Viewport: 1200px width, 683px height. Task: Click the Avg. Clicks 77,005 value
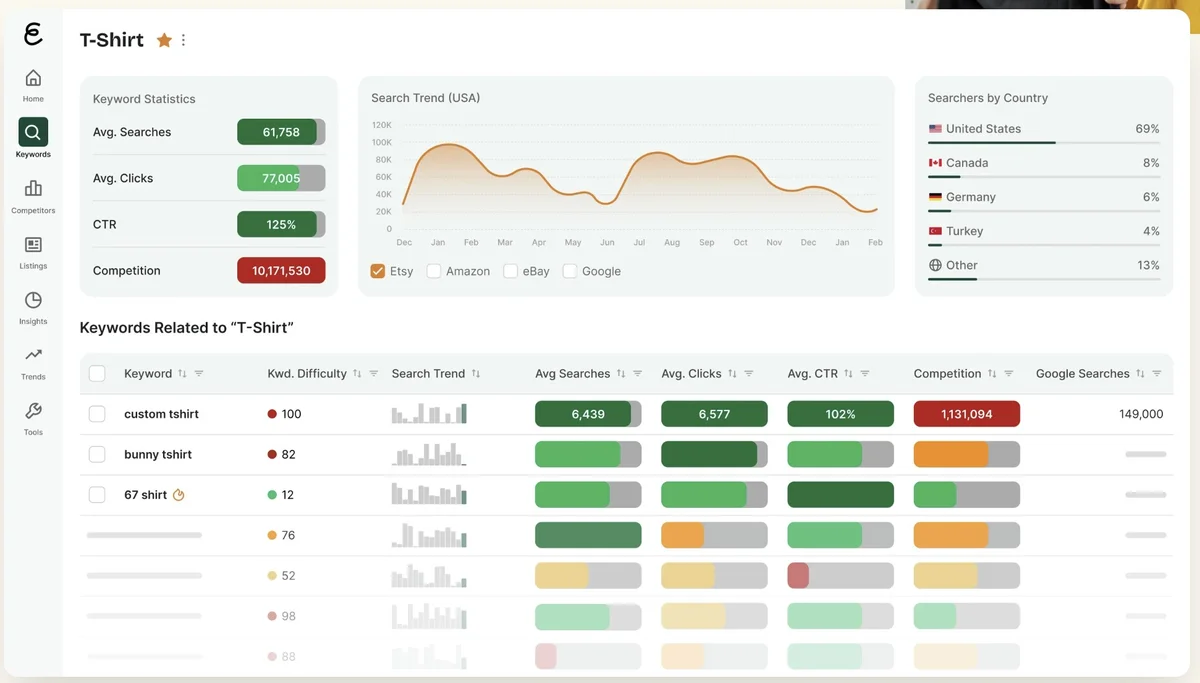[x=281, y=178]
